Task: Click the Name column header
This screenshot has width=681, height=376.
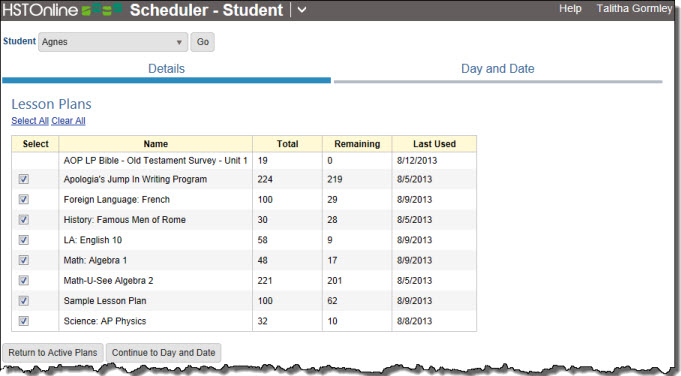Action: click(155, 144)
